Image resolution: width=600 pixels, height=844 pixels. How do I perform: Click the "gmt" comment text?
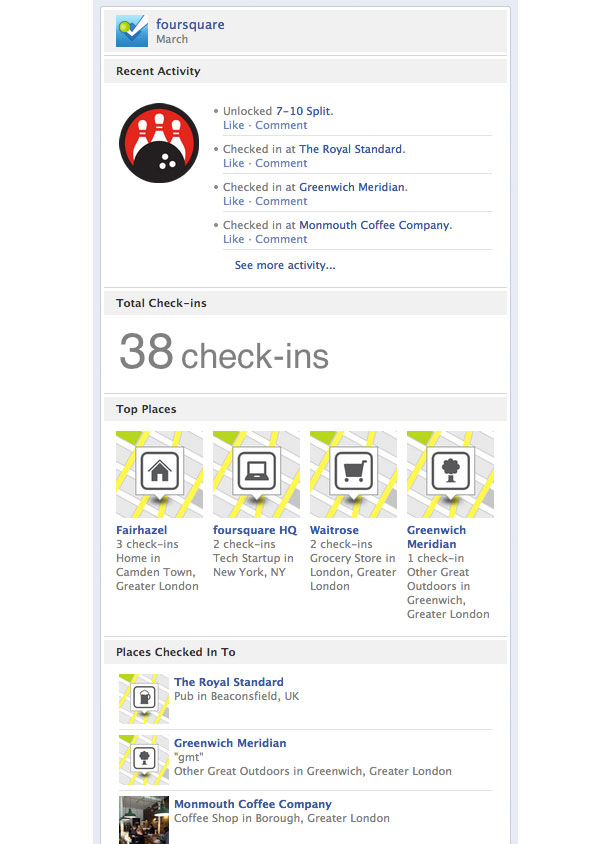coord(188,757)
